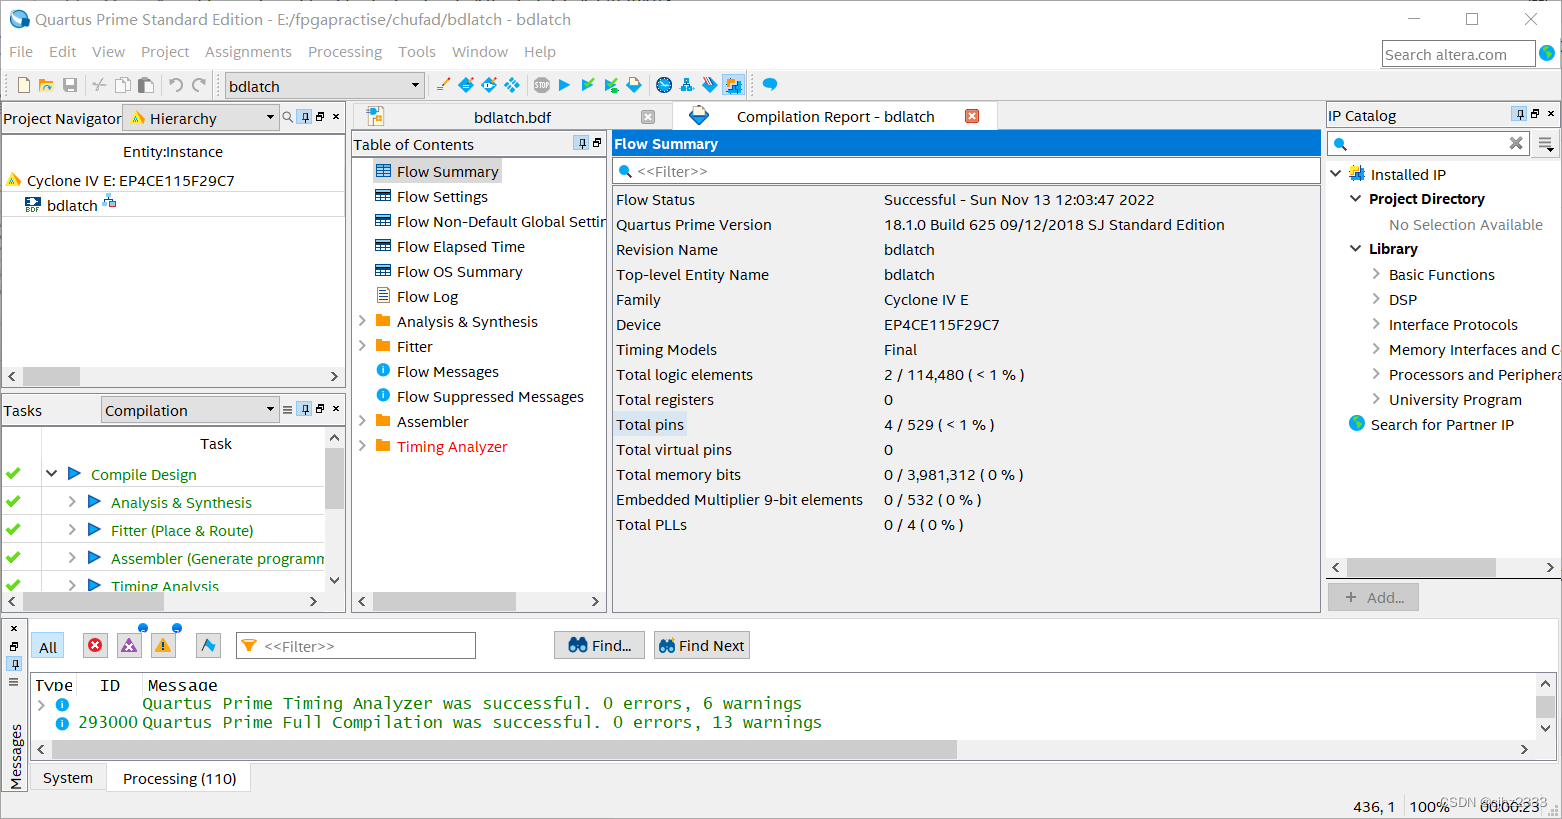This screenshot has height=819, width=1562.
Task: Toggle the All messages filter
Action: pyautogui.click(x=48, y=647)
